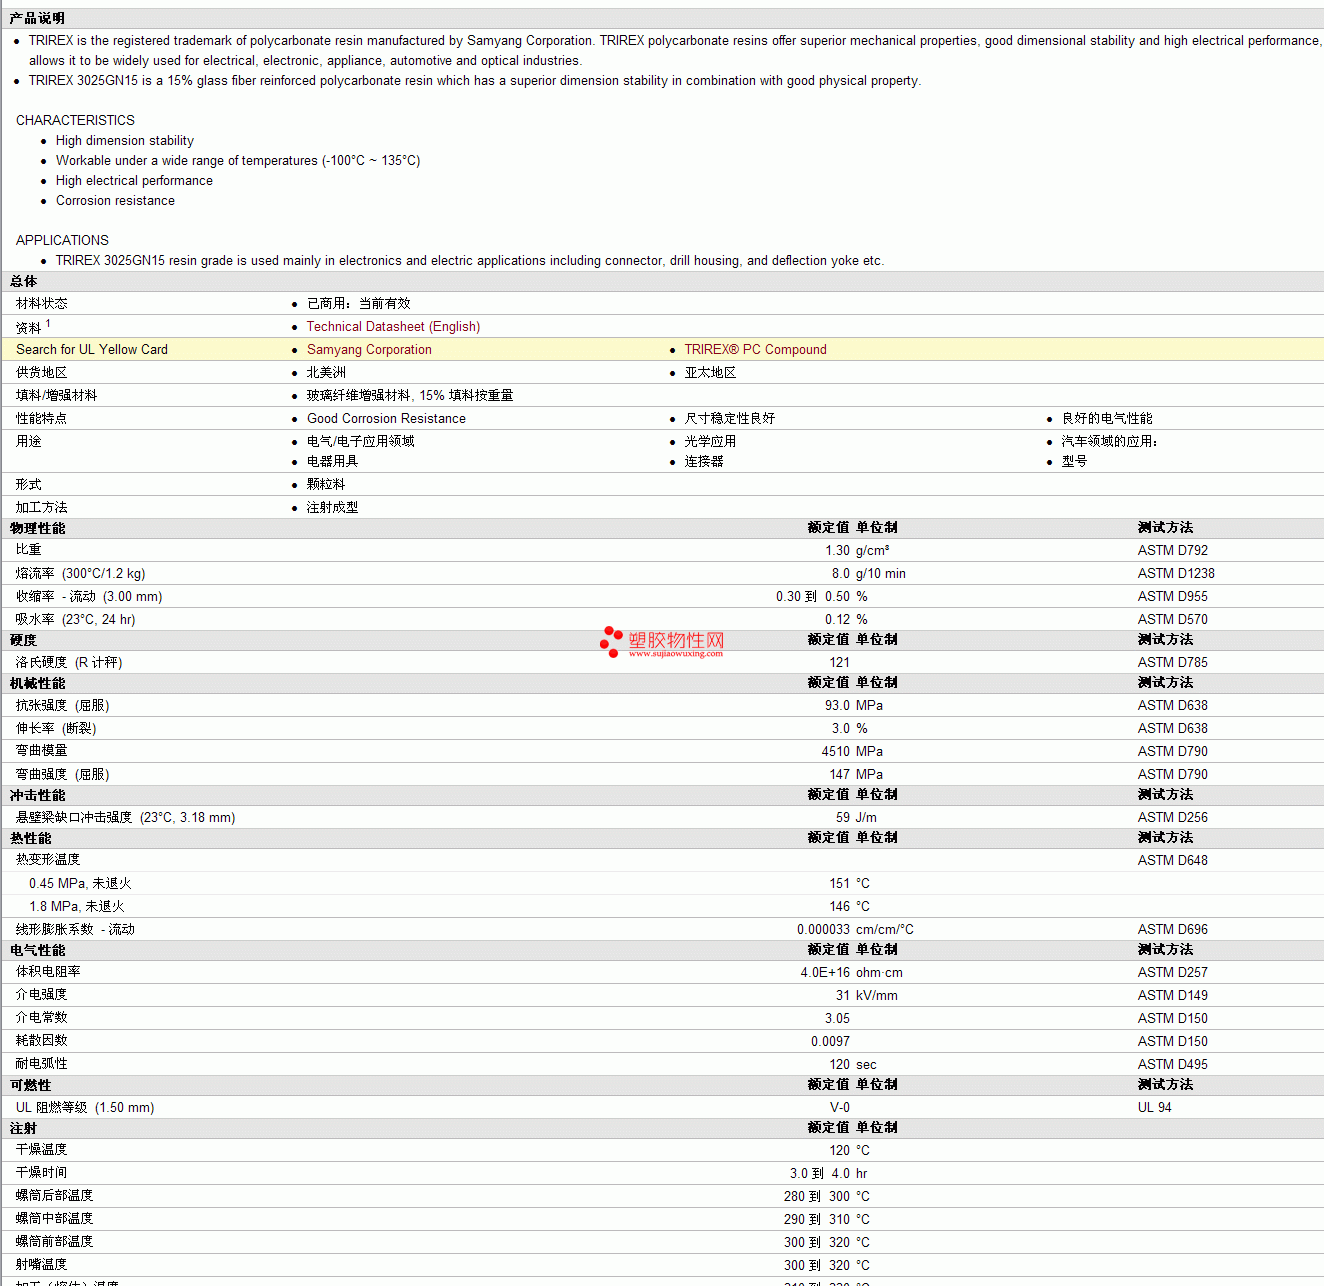Screen dimensions: 1324x1286
Task: Click the 4510 MPa flexural modulus value
Action: (x=852, y=752)
